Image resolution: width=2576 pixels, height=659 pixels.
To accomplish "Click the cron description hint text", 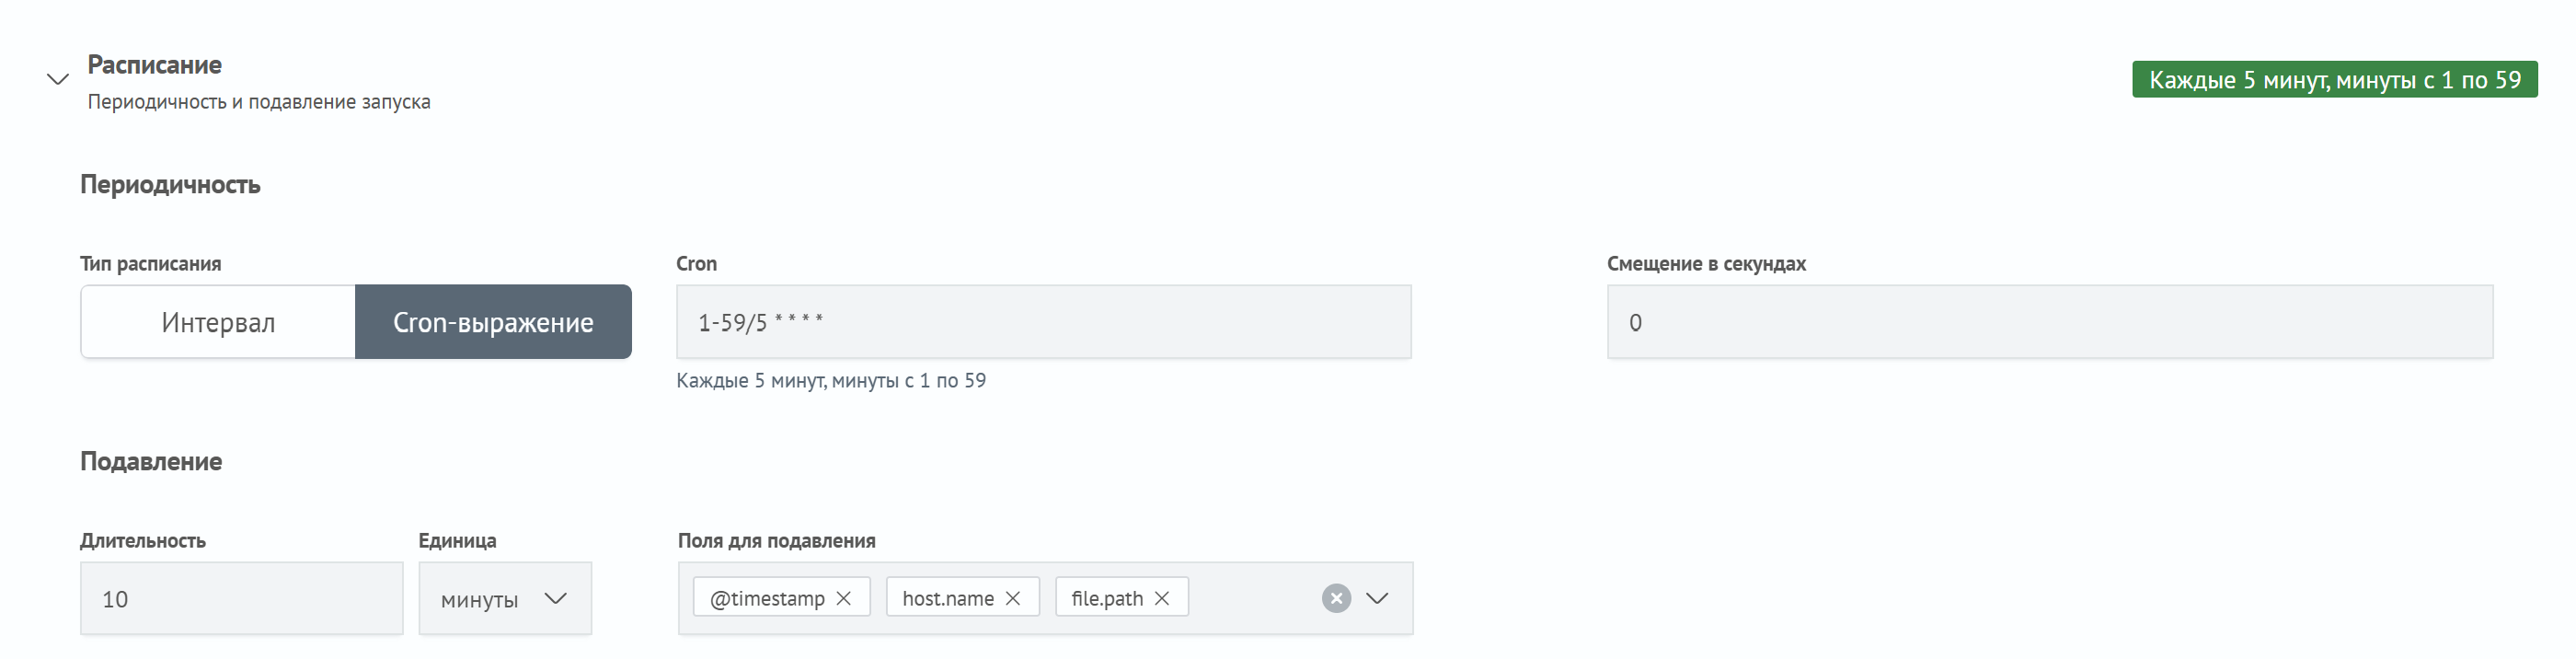I will tap(831, 381).
